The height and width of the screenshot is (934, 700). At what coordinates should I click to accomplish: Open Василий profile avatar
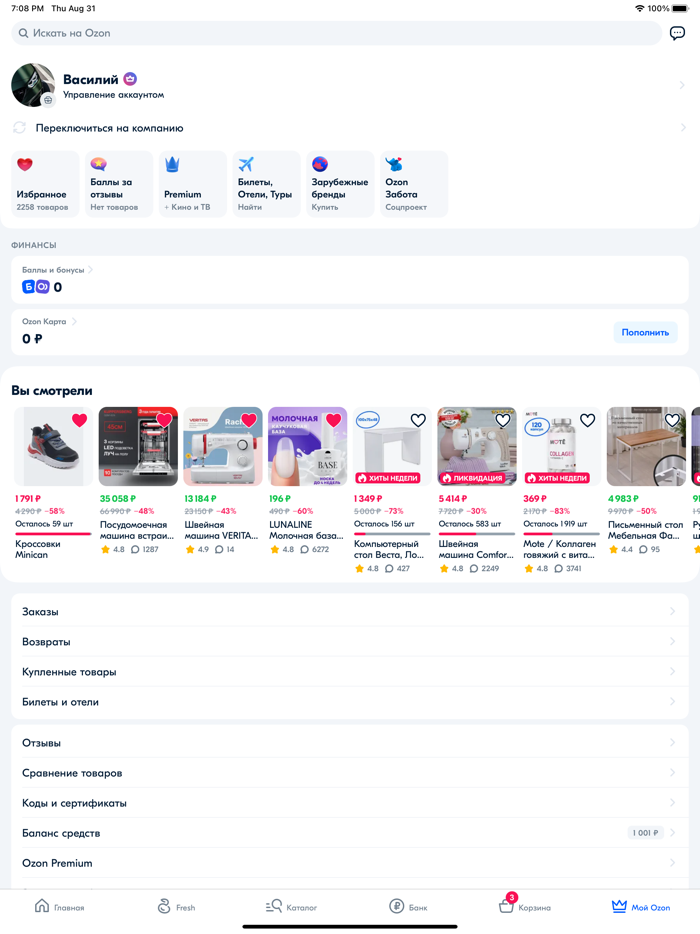pos(33,85)
